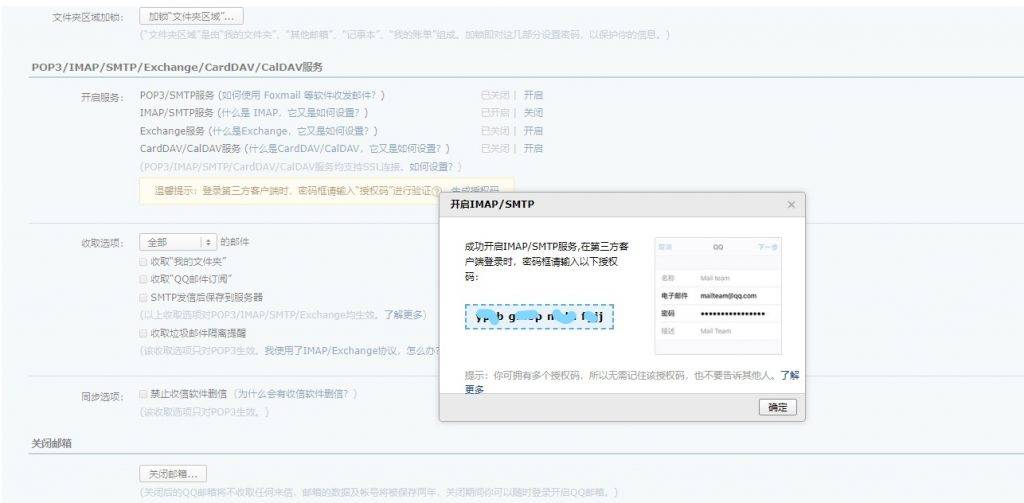Viewport: 1024px width, 503px height.
Task: Click 关闭 for IMAP/SMTP服务
Action: pyautogui.click(x=533, y=113)
